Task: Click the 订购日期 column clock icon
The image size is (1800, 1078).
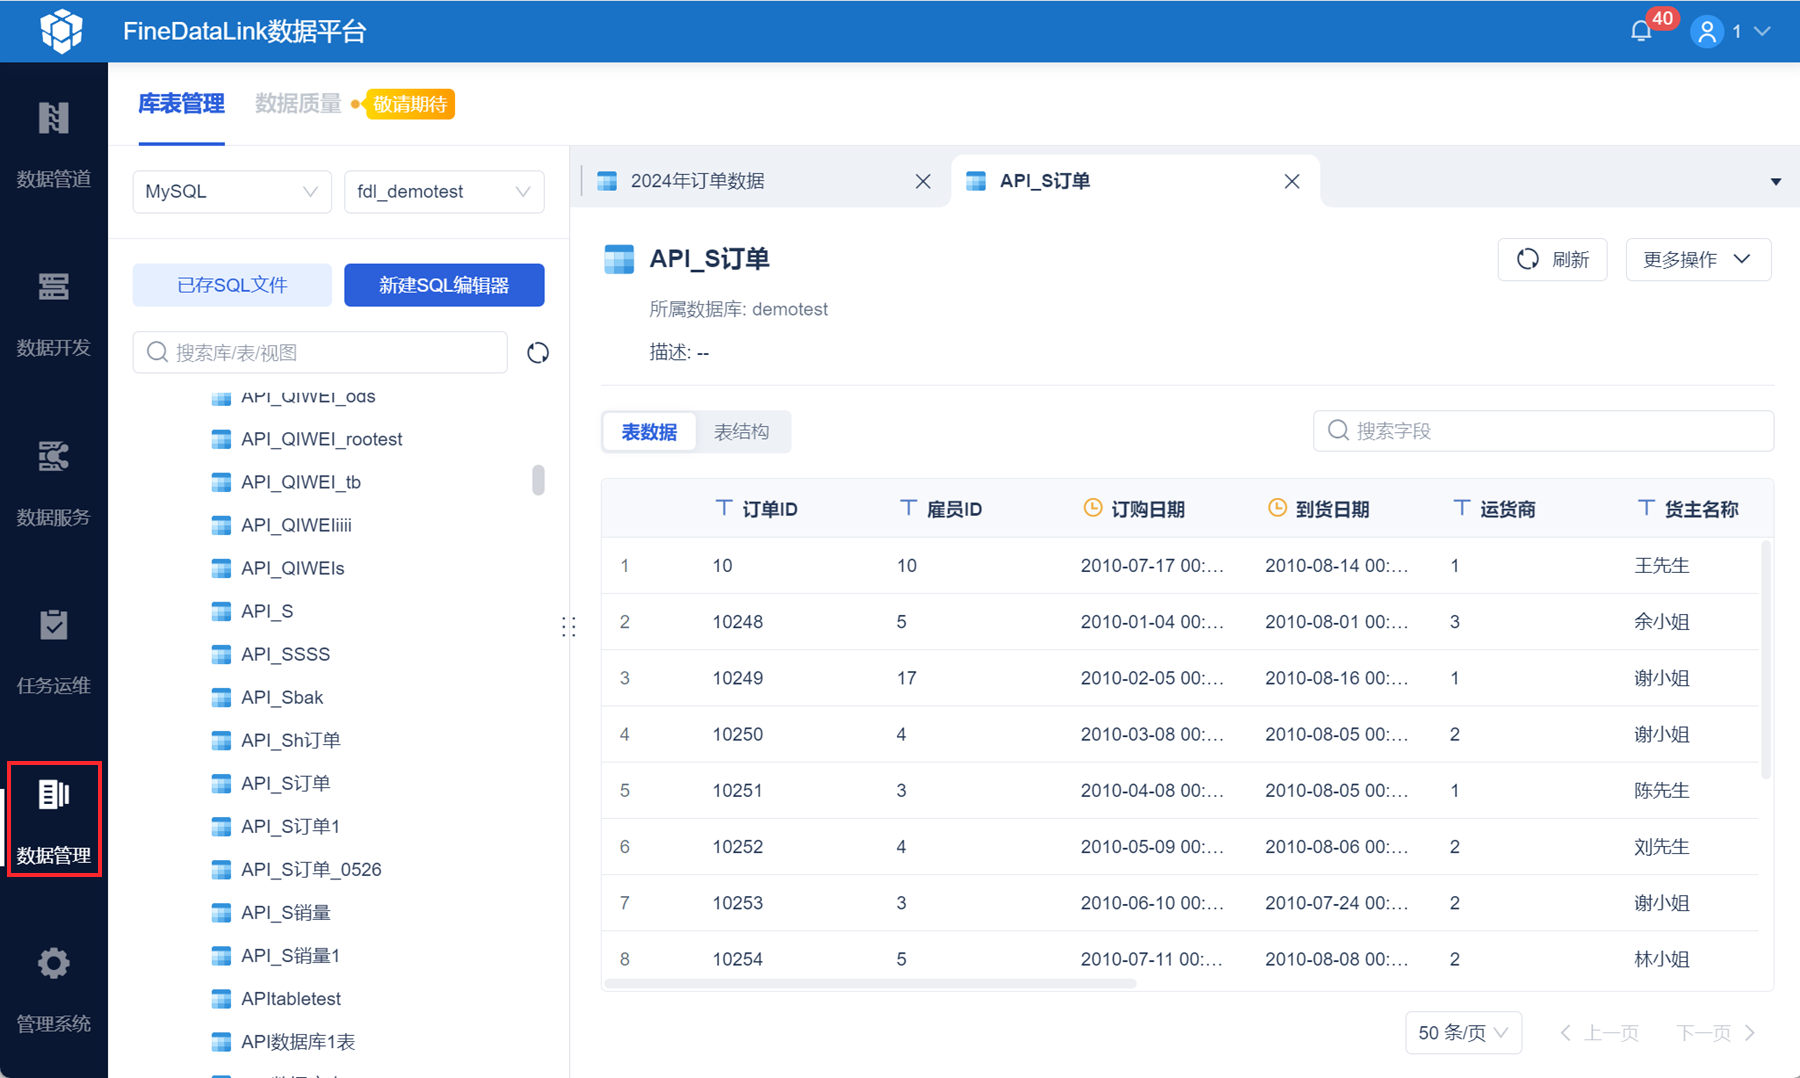Action: [x=1093, y=508]
